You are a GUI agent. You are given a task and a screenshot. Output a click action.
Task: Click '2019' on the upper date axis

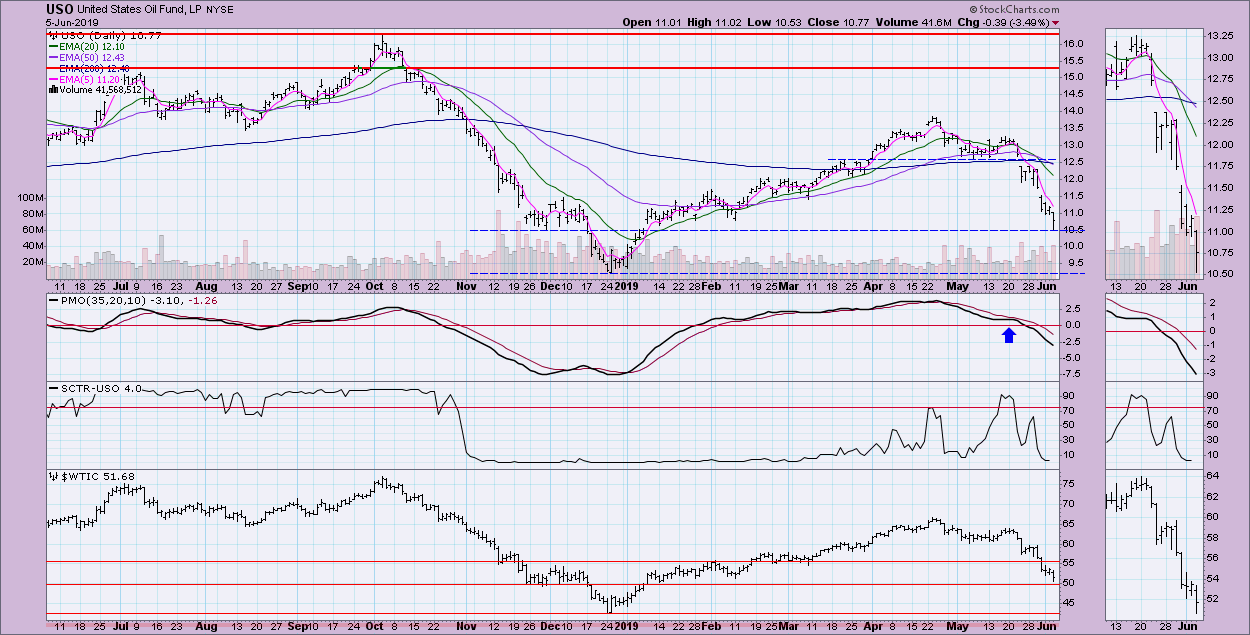(624, 287)
